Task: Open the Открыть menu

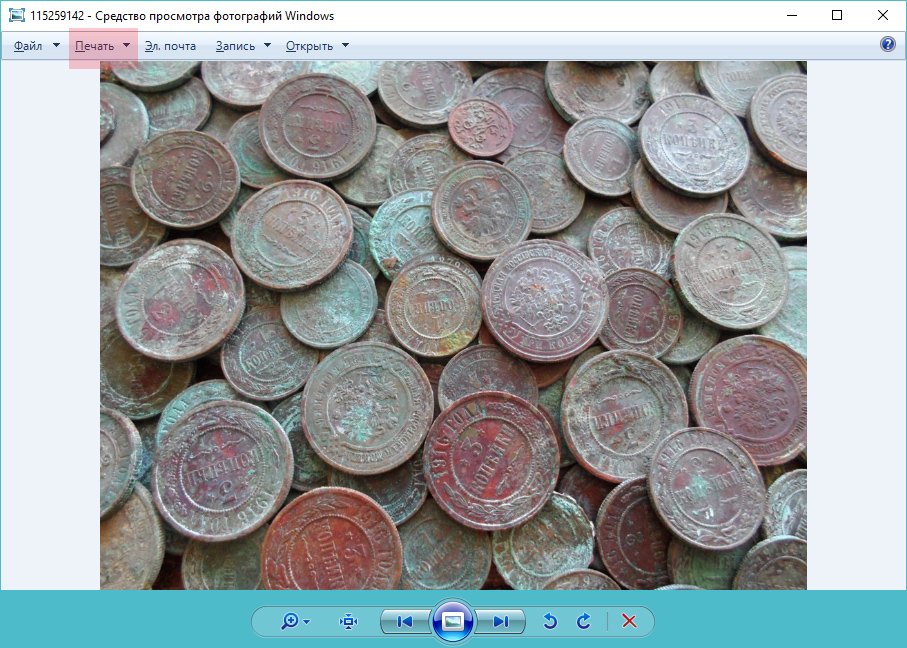Action: pos(317,46)
